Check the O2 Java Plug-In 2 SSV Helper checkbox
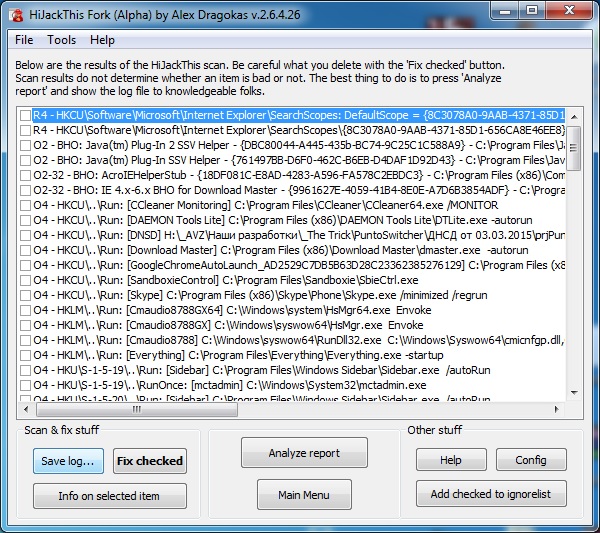The width and height of the screenshot is (600, 533). click(25, 145)
